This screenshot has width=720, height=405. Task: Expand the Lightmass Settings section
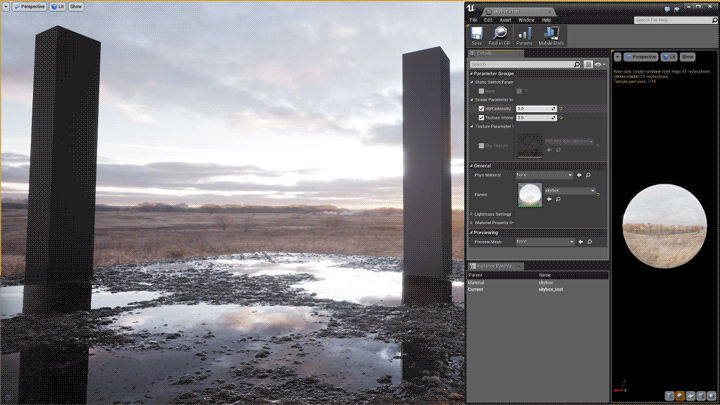pos(472,213)
